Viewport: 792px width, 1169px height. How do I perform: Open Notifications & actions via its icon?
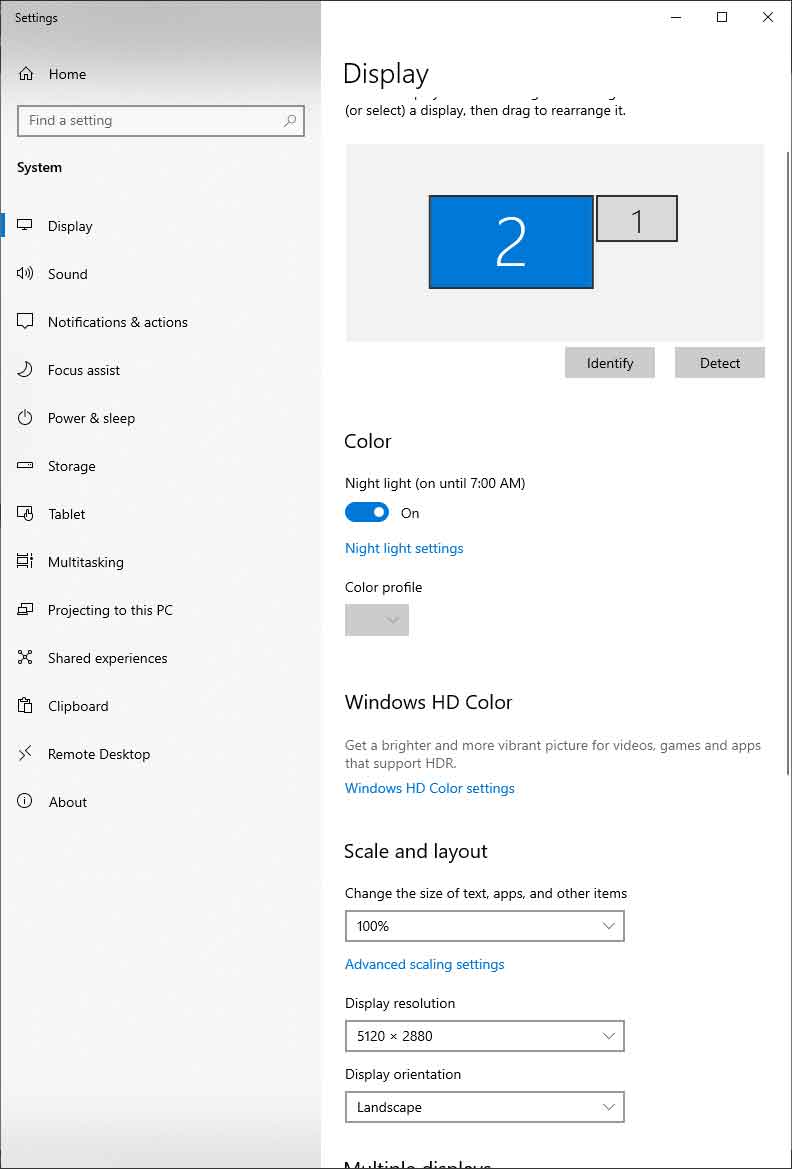[25, 322]
